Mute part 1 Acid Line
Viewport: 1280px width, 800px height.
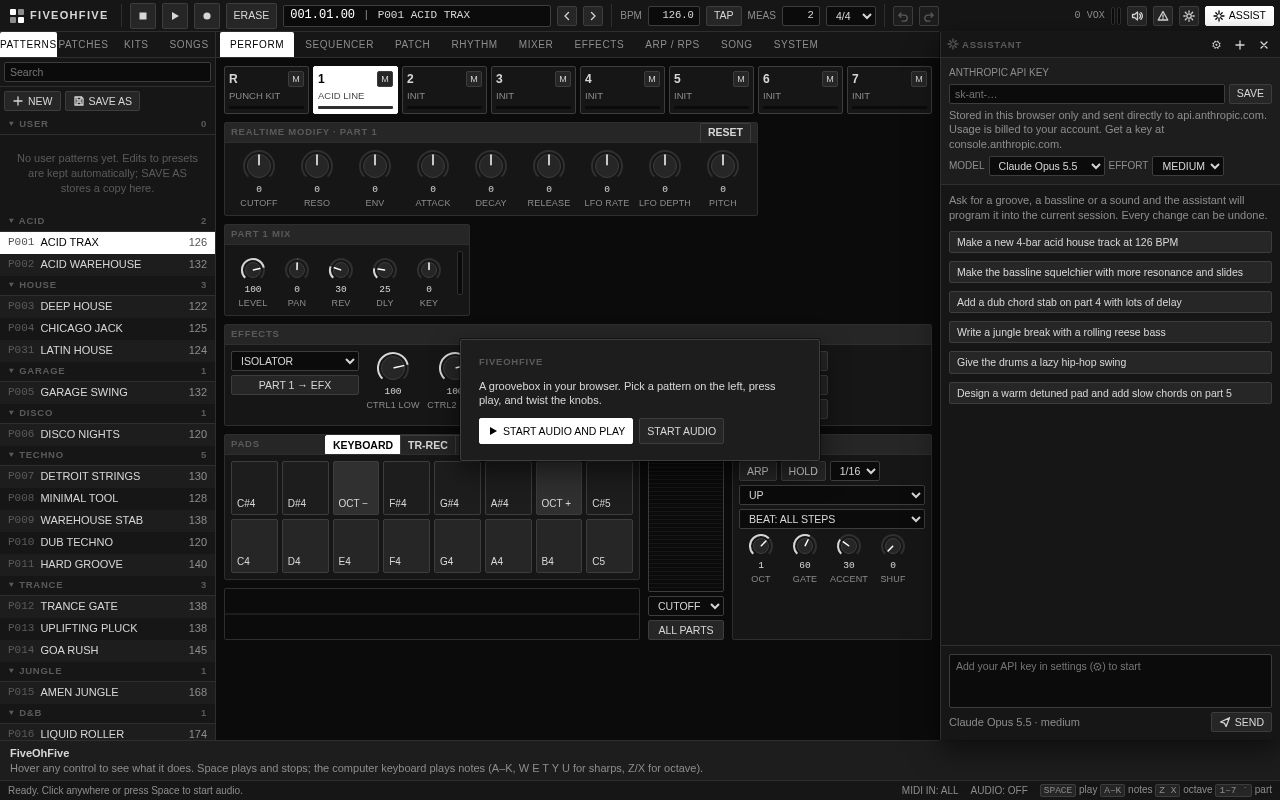[x=385, y=79]
